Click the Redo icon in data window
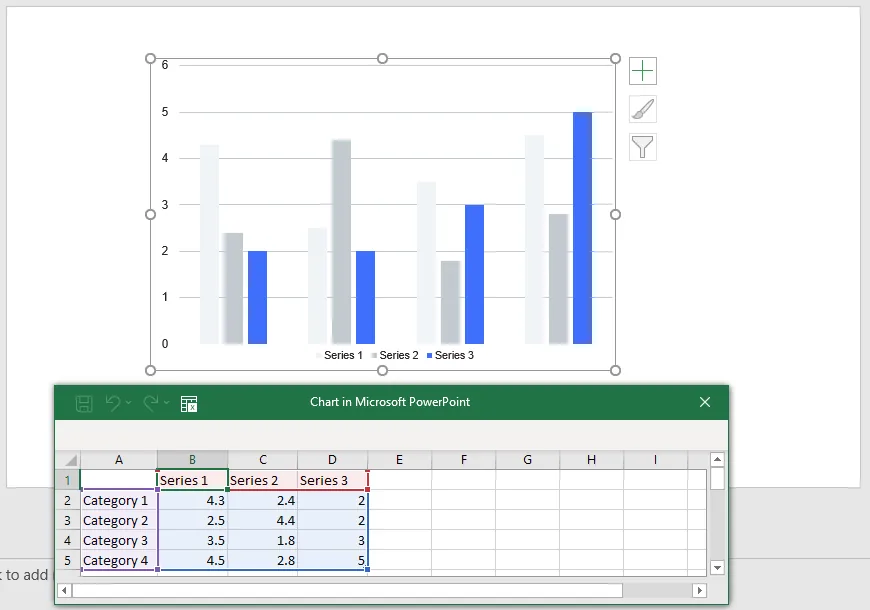The image size is (870, 610). coord(151,403)
